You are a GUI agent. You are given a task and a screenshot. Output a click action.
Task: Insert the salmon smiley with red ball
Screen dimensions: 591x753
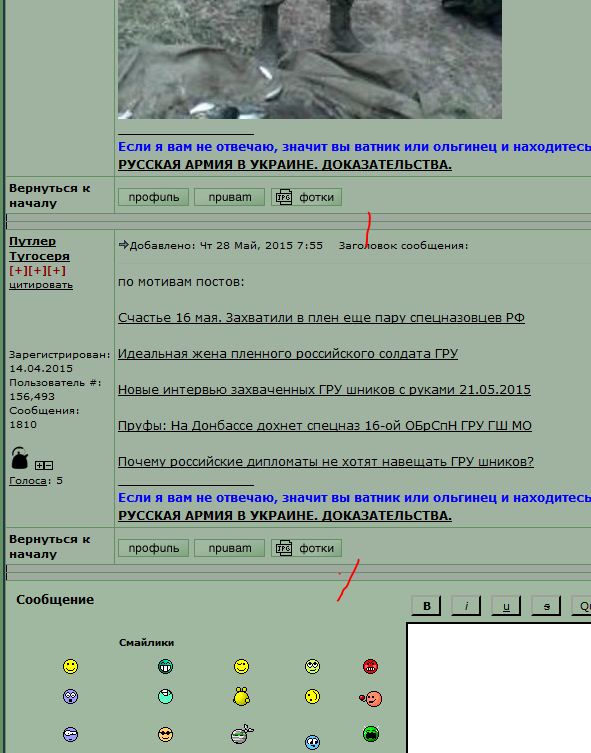tap(370, 698)
